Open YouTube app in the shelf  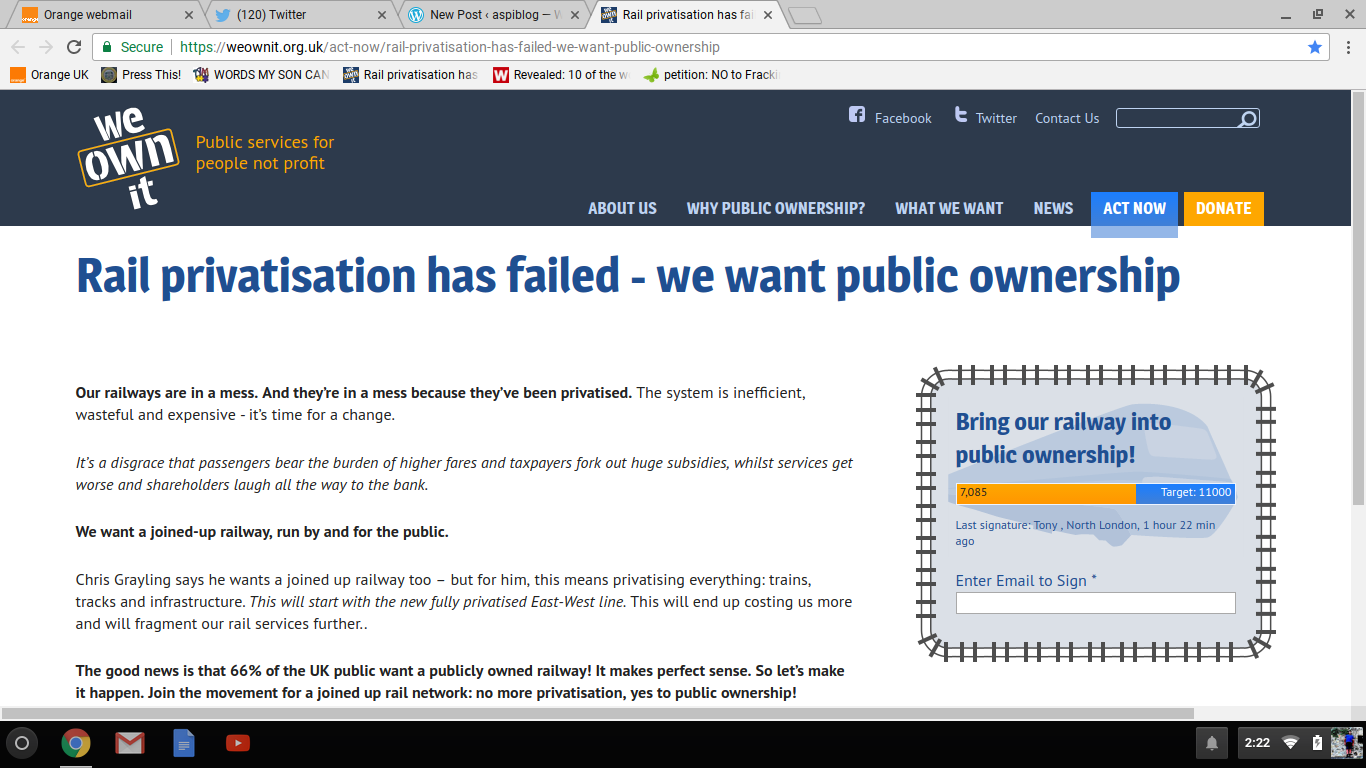(238, 743)
